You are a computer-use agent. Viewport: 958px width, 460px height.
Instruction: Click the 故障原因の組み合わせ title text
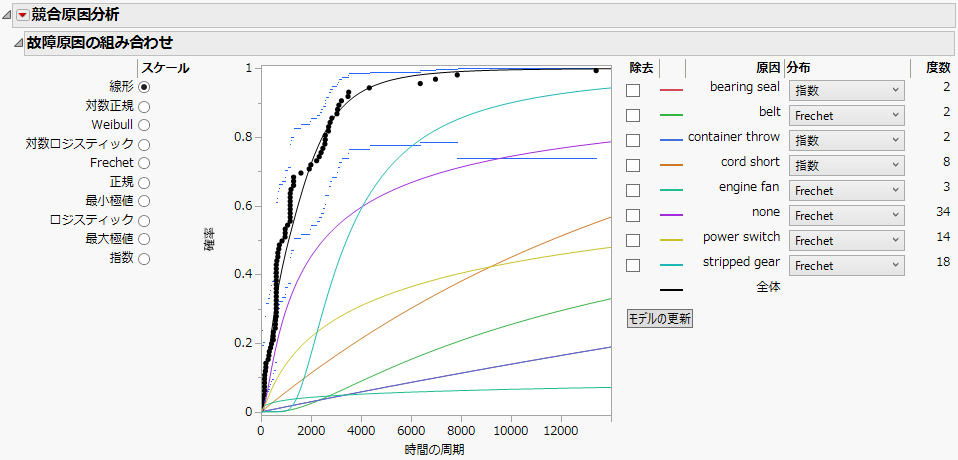(100, 43)
